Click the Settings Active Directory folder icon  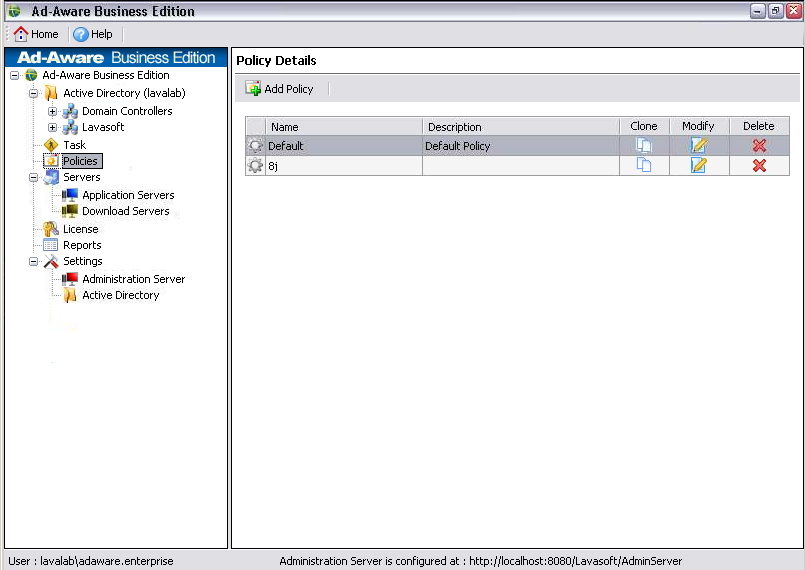[x=70, y=295]
